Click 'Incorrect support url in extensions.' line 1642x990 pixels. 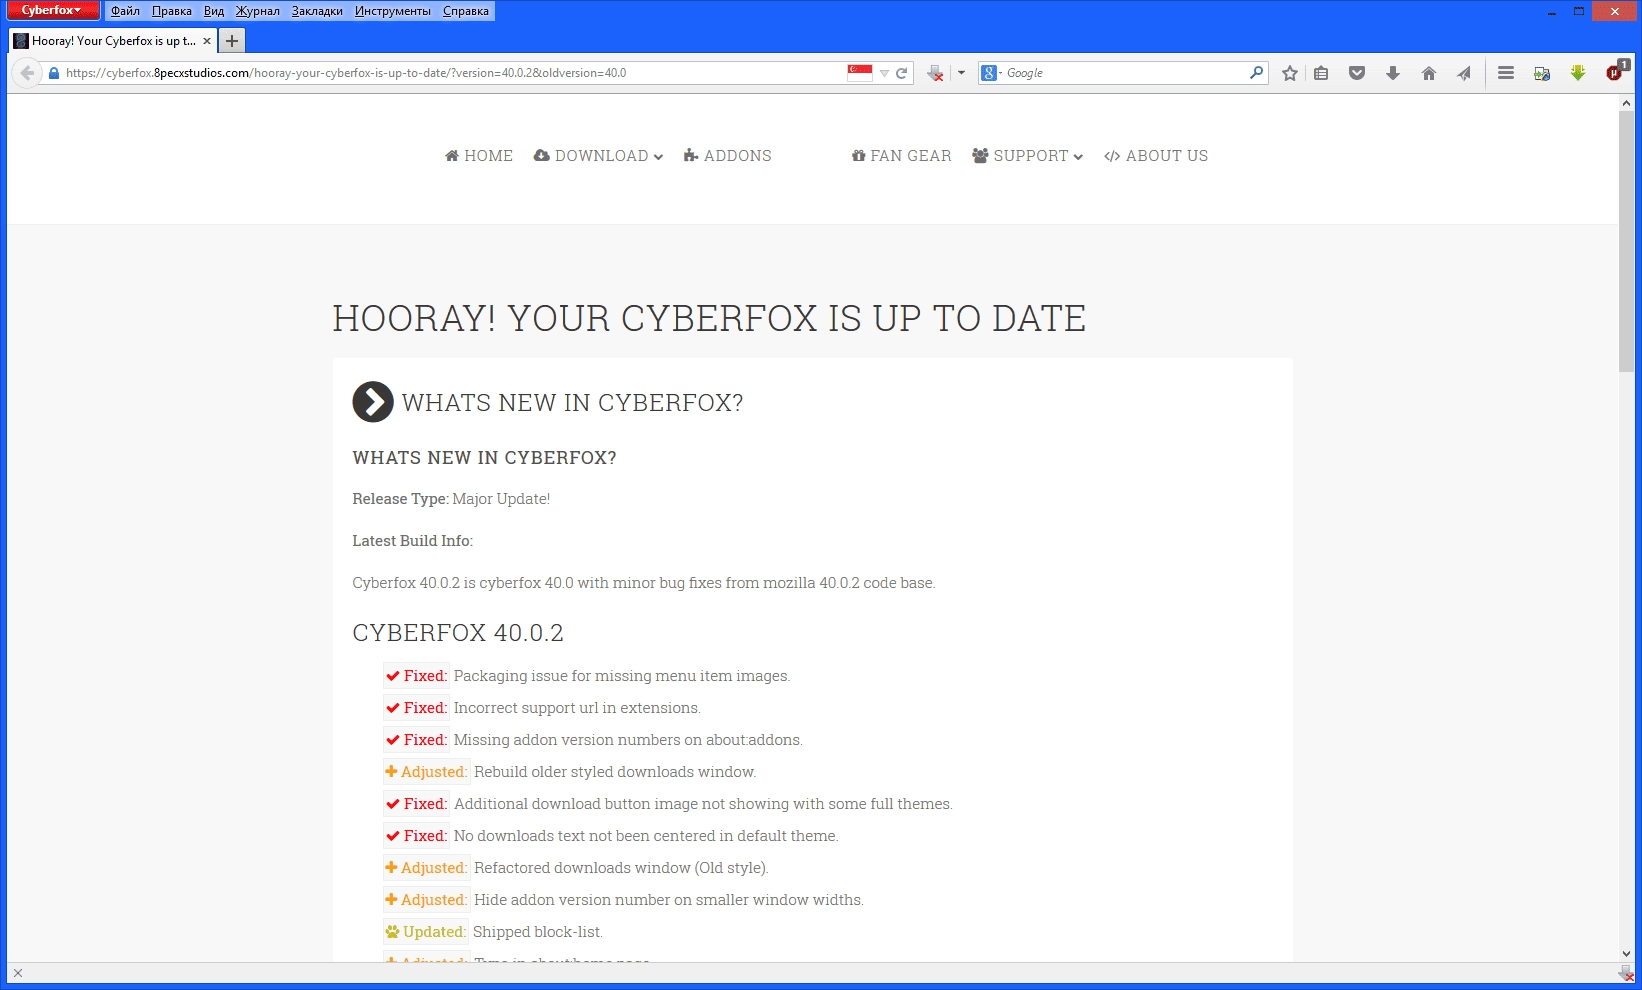(577, 708)
